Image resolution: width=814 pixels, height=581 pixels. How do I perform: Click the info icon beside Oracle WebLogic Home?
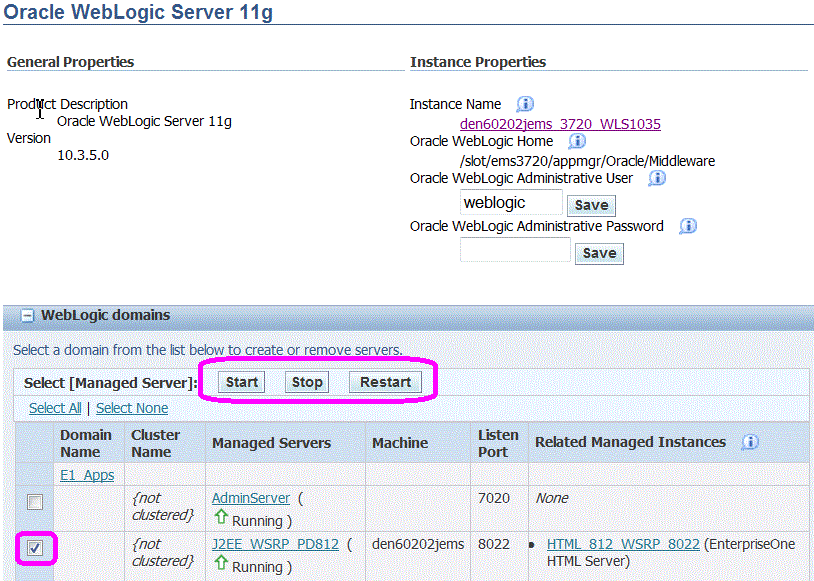pos(577,141)
